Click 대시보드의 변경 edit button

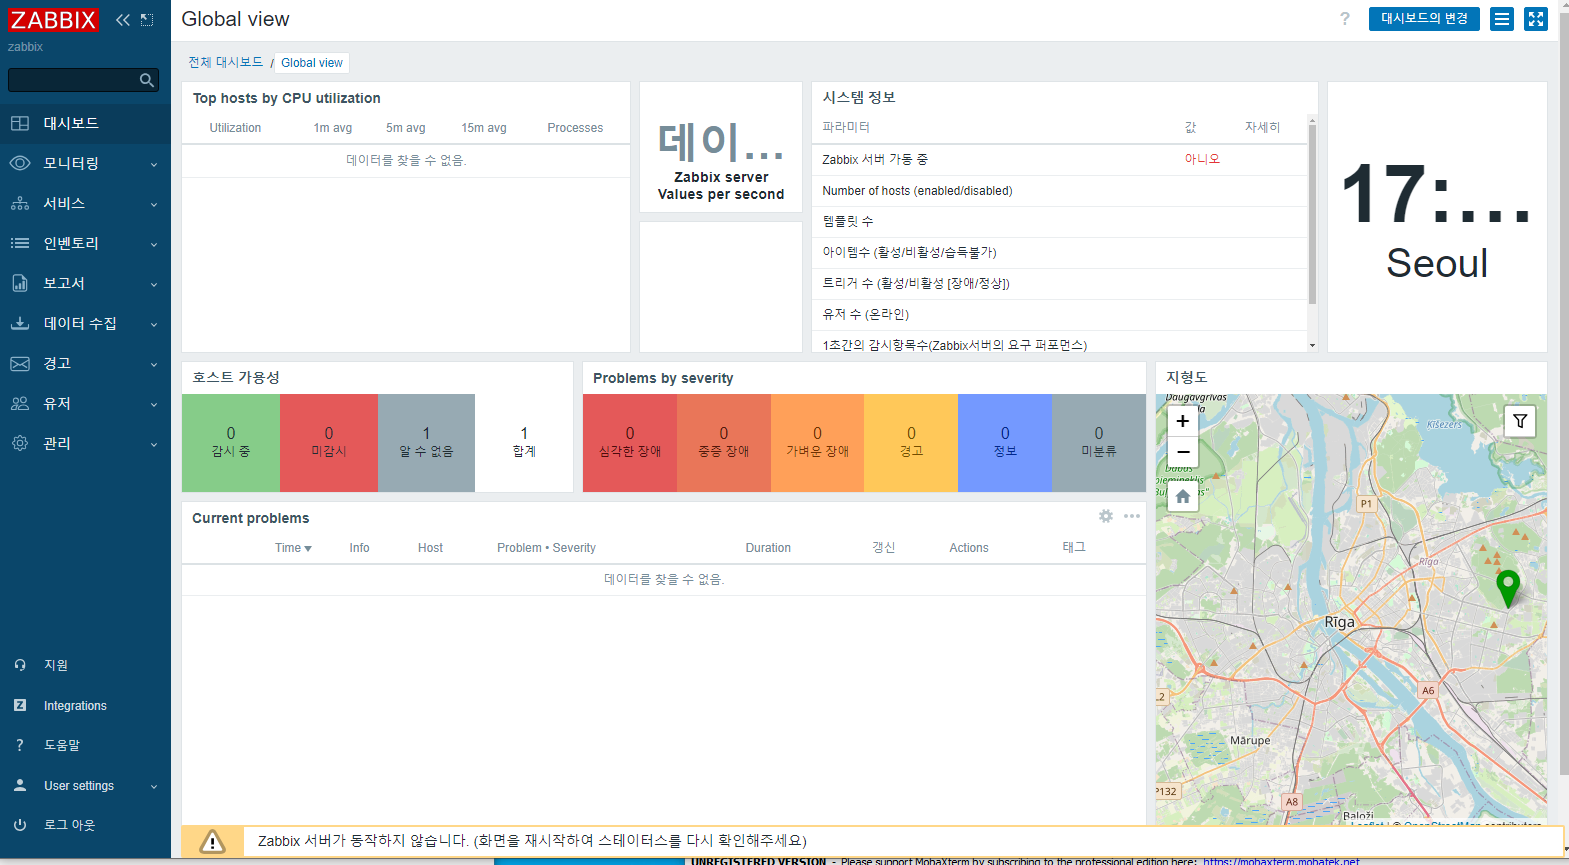click(x=1424, y=19)
